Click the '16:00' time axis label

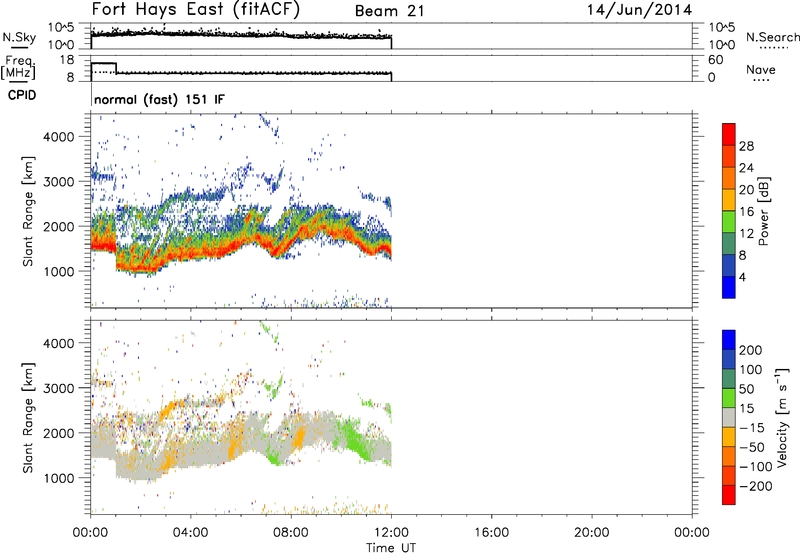click(x=491, y=533)
